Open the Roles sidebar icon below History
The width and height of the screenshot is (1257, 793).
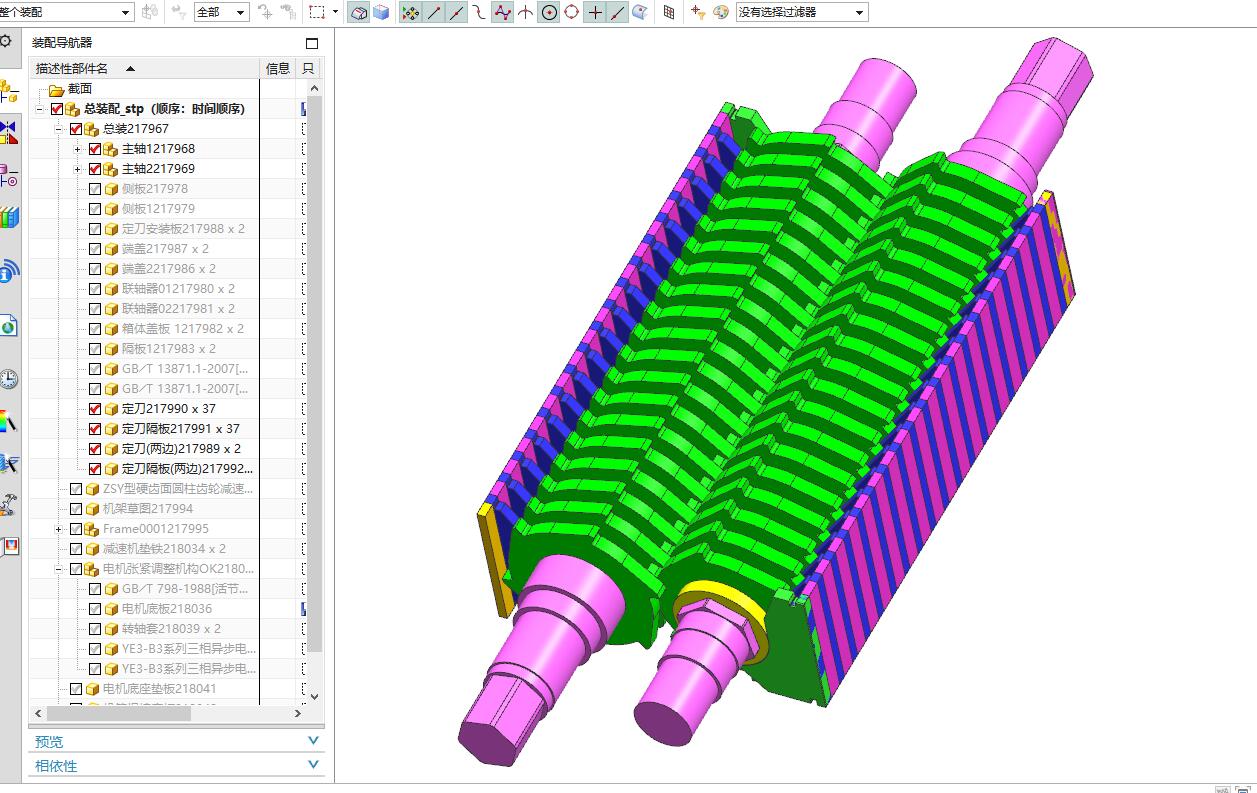[x=8, y=422]
